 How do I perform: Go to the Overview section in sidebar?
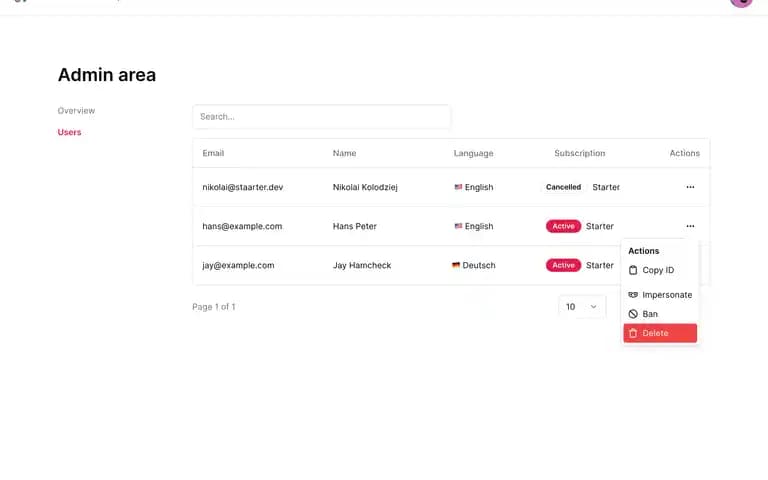76,111
